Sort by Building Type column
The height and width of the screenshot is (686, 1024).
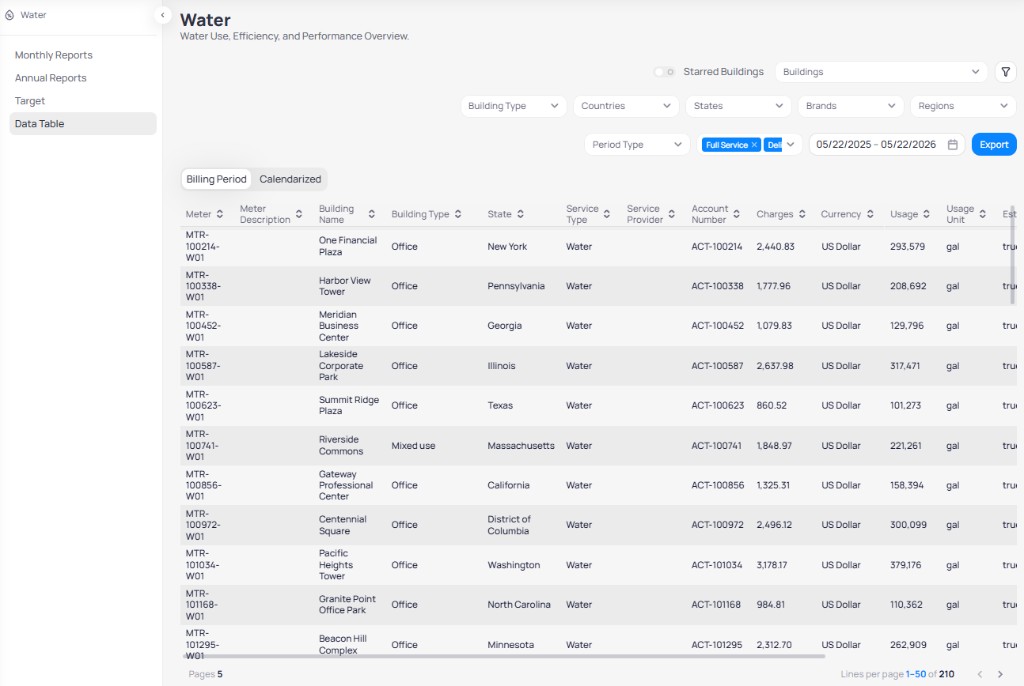(x=458, y=214)
